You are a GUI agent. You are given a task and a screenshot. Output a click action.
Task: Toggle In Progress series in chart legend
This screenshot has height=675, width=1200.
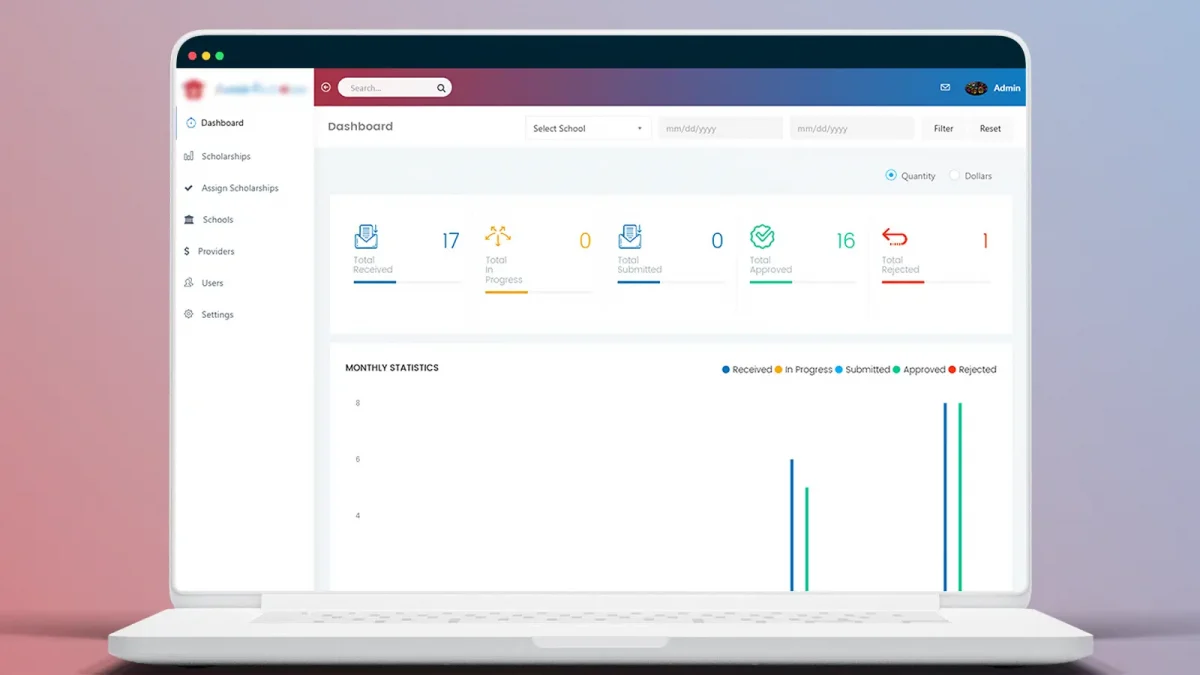(x=803, y=370)
